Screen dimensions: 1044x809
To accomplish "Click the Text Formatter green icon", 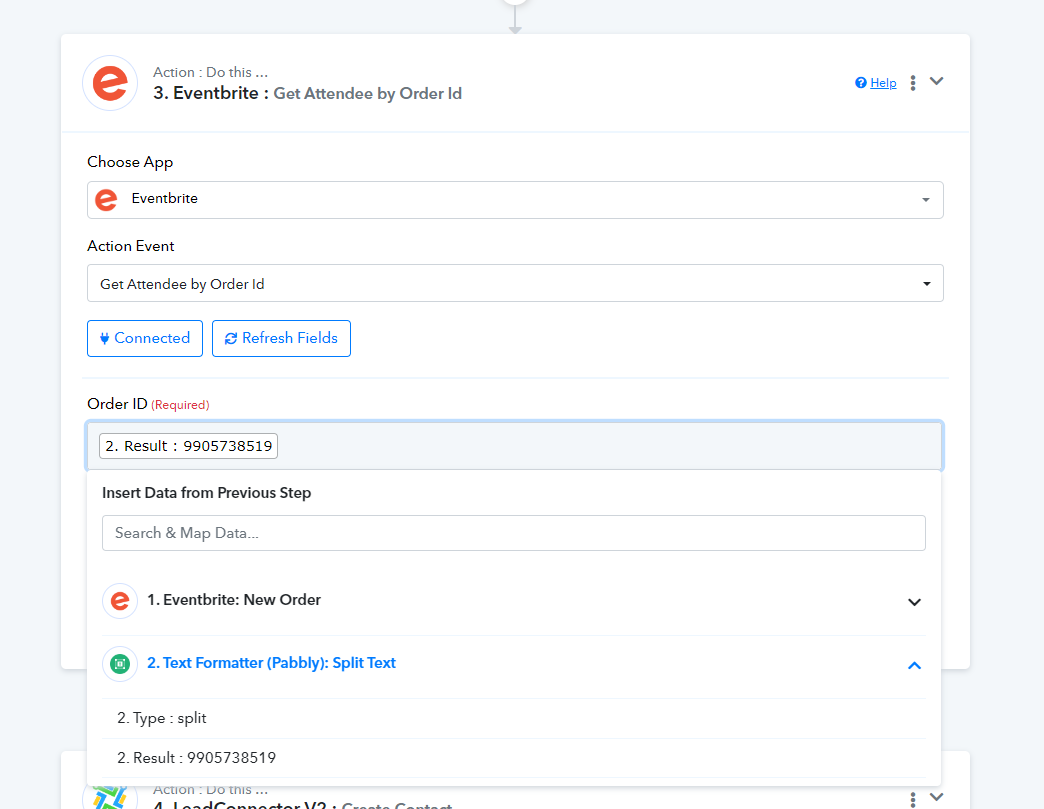I will pyautogui.click(x=120, y=664).
